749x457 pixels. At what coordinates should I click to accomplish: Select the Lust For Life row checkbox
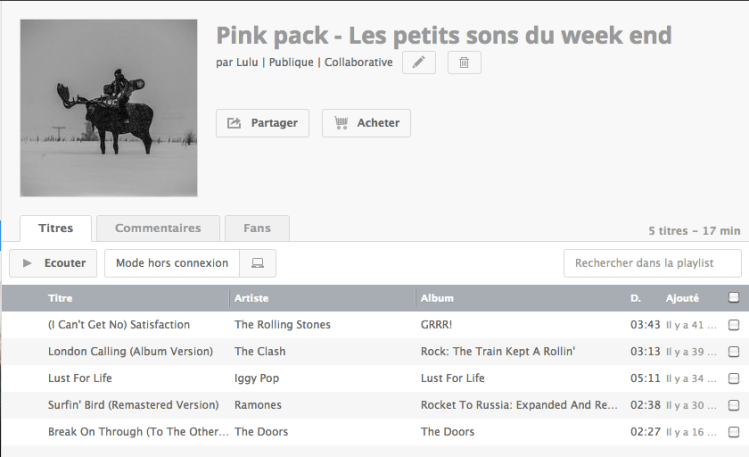[734, 379]
